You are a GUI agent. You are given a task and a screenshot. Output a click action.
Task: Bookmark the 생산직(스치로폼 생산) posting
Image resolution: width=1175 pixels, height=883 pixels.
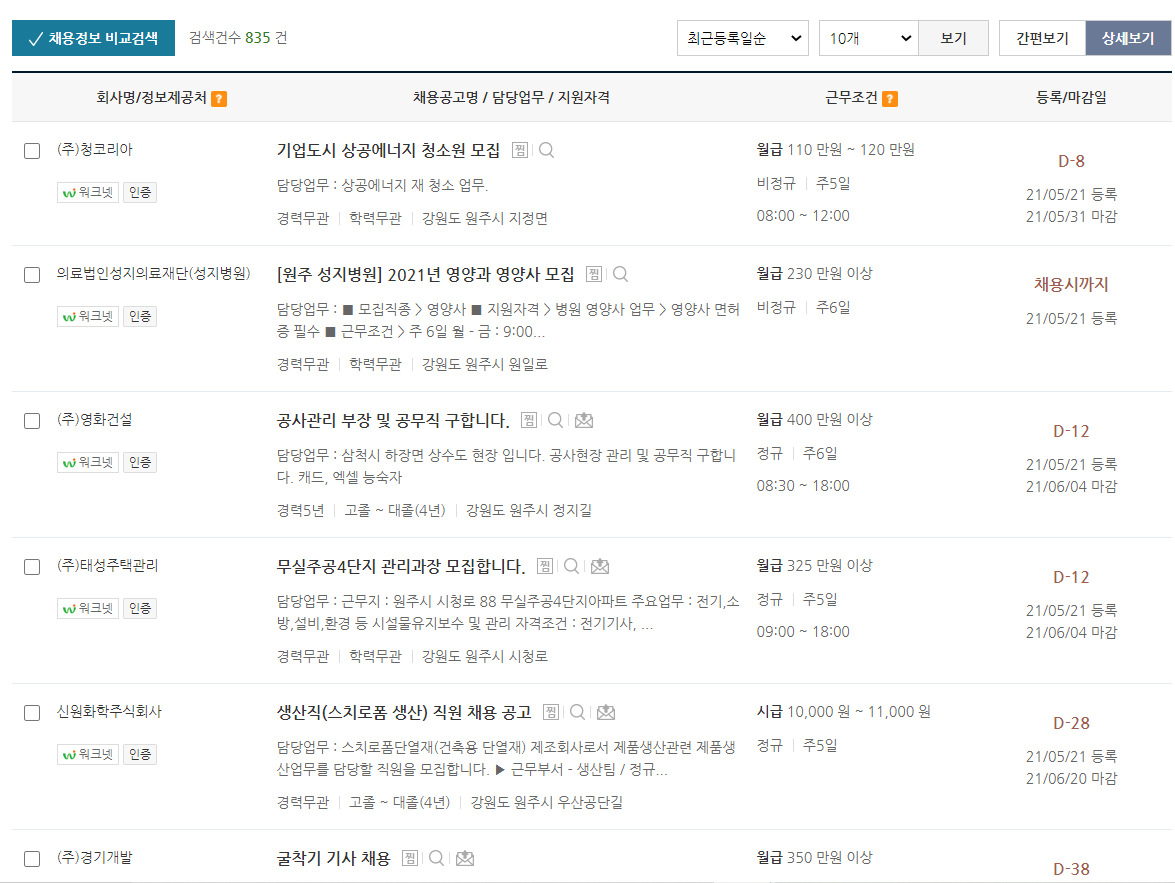(x=551, y=712)
